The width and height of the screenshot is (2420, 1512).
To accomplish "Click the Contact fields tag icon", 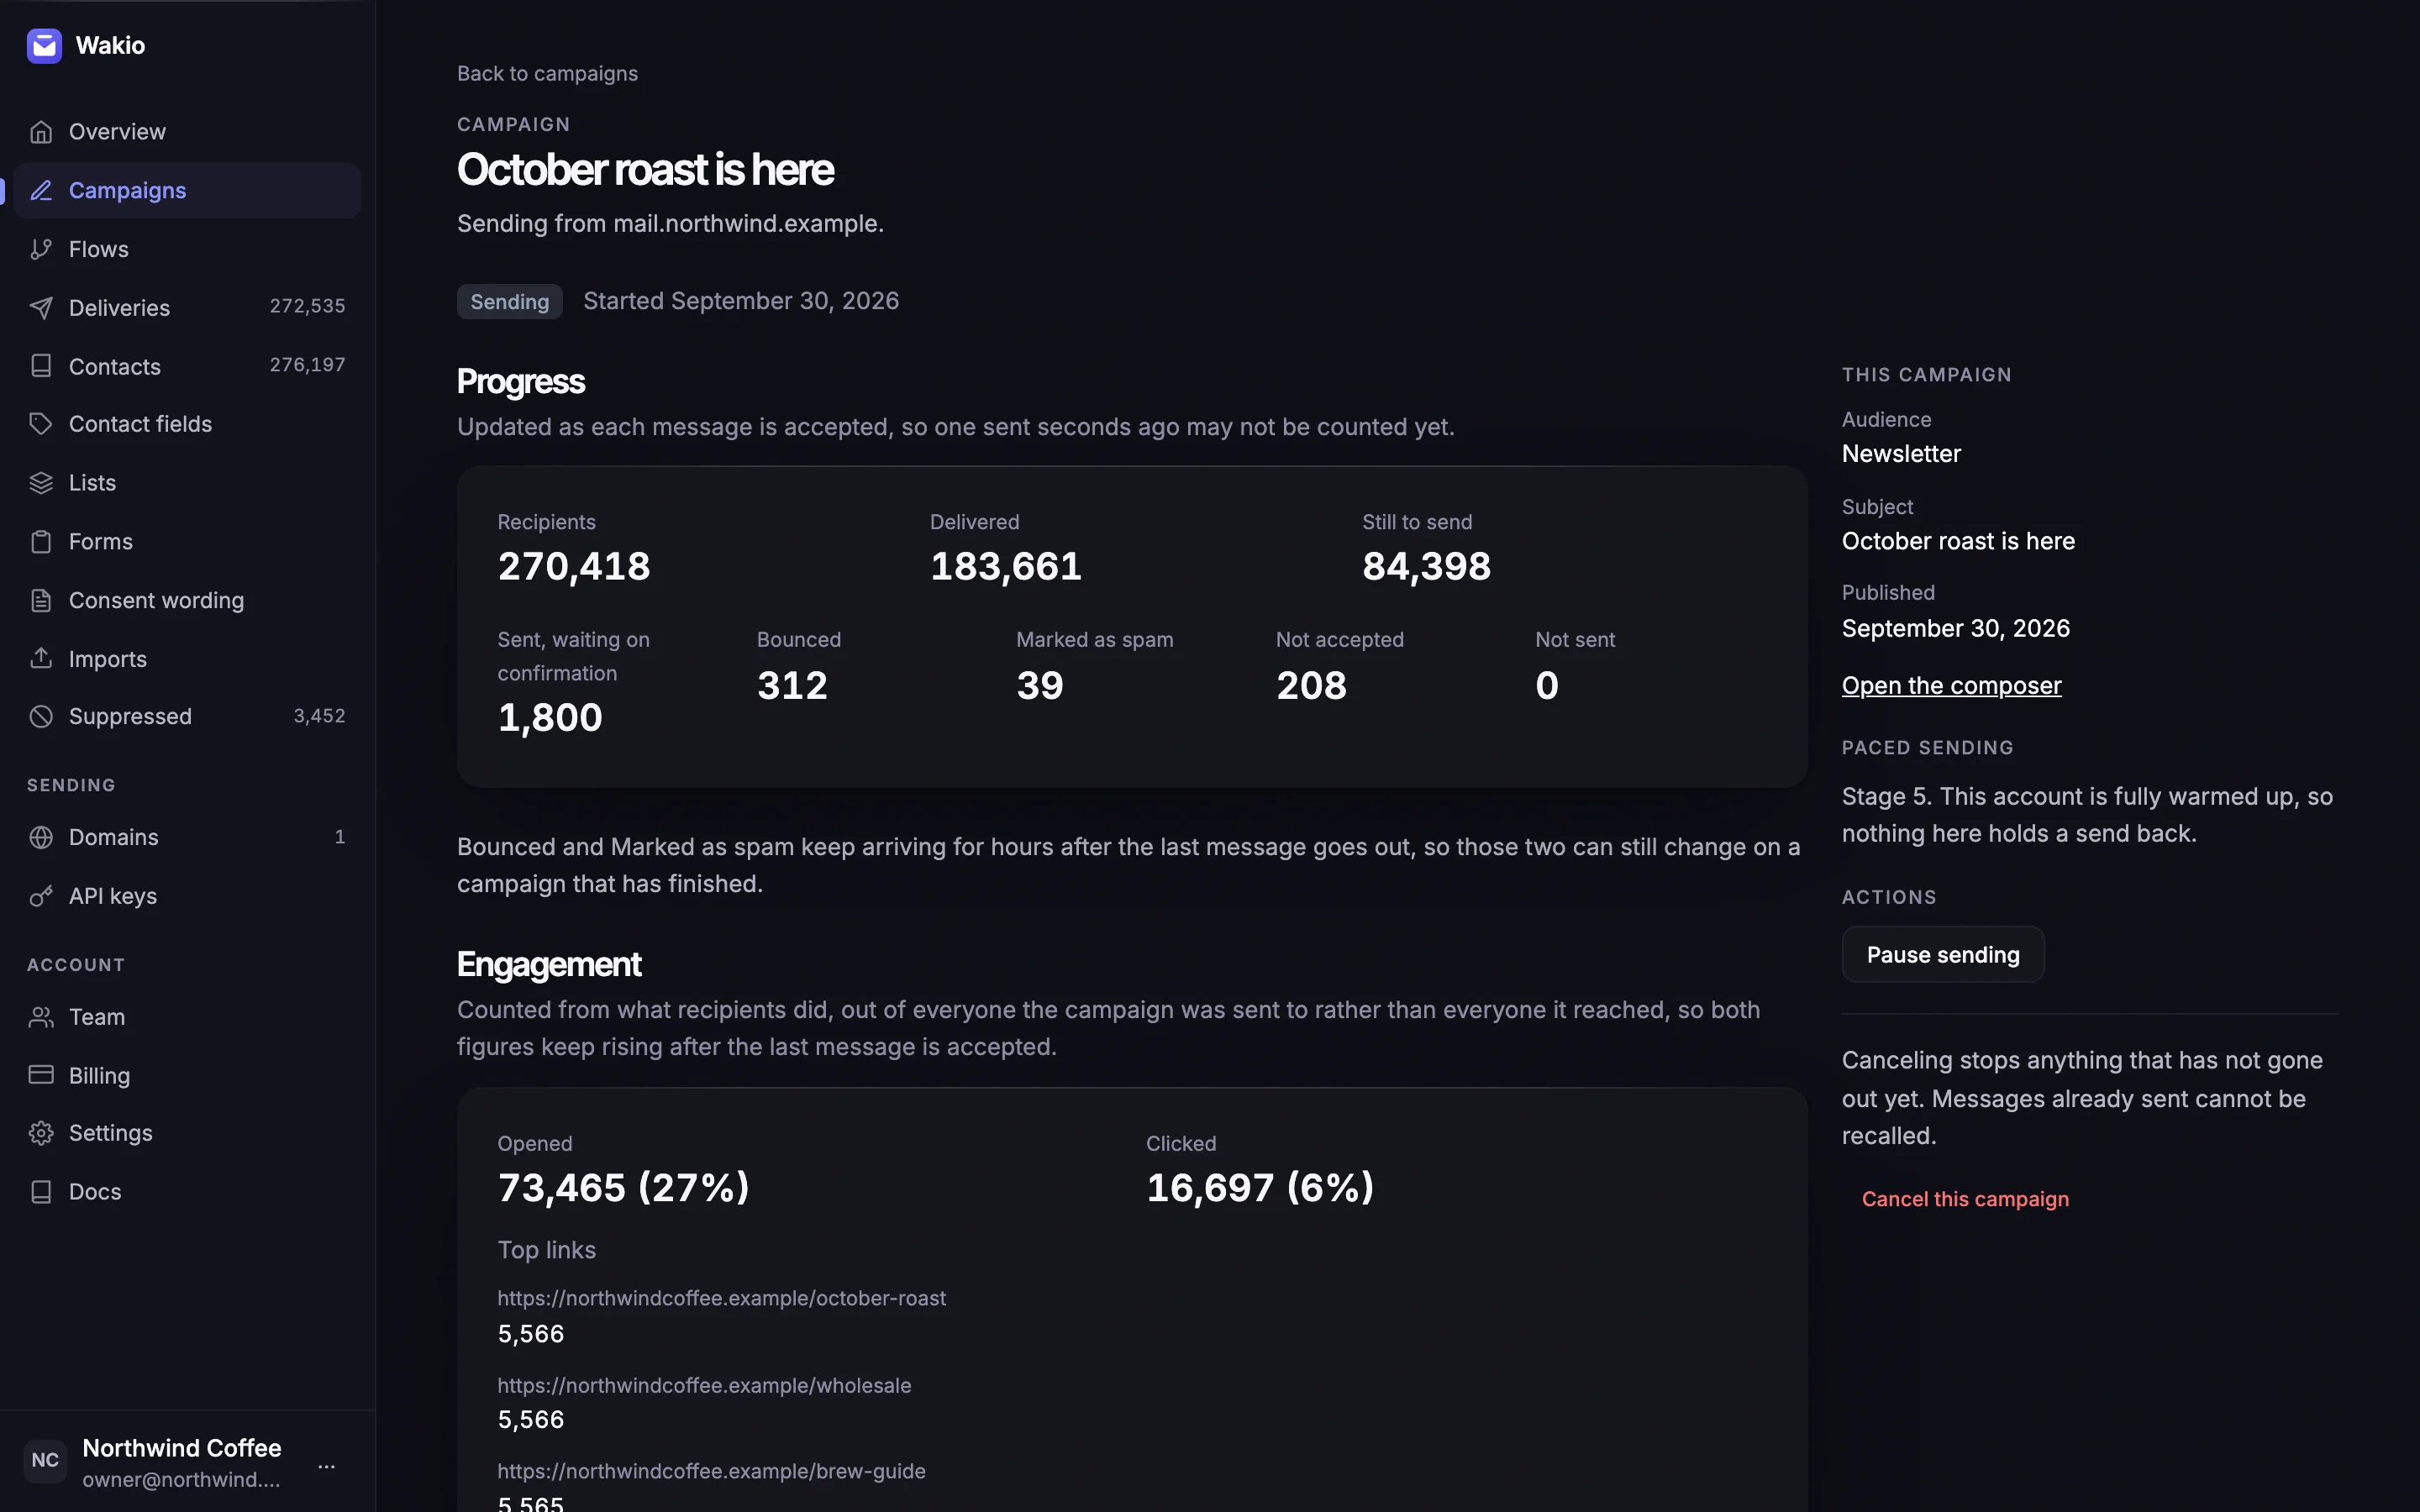I will point(41,424).
